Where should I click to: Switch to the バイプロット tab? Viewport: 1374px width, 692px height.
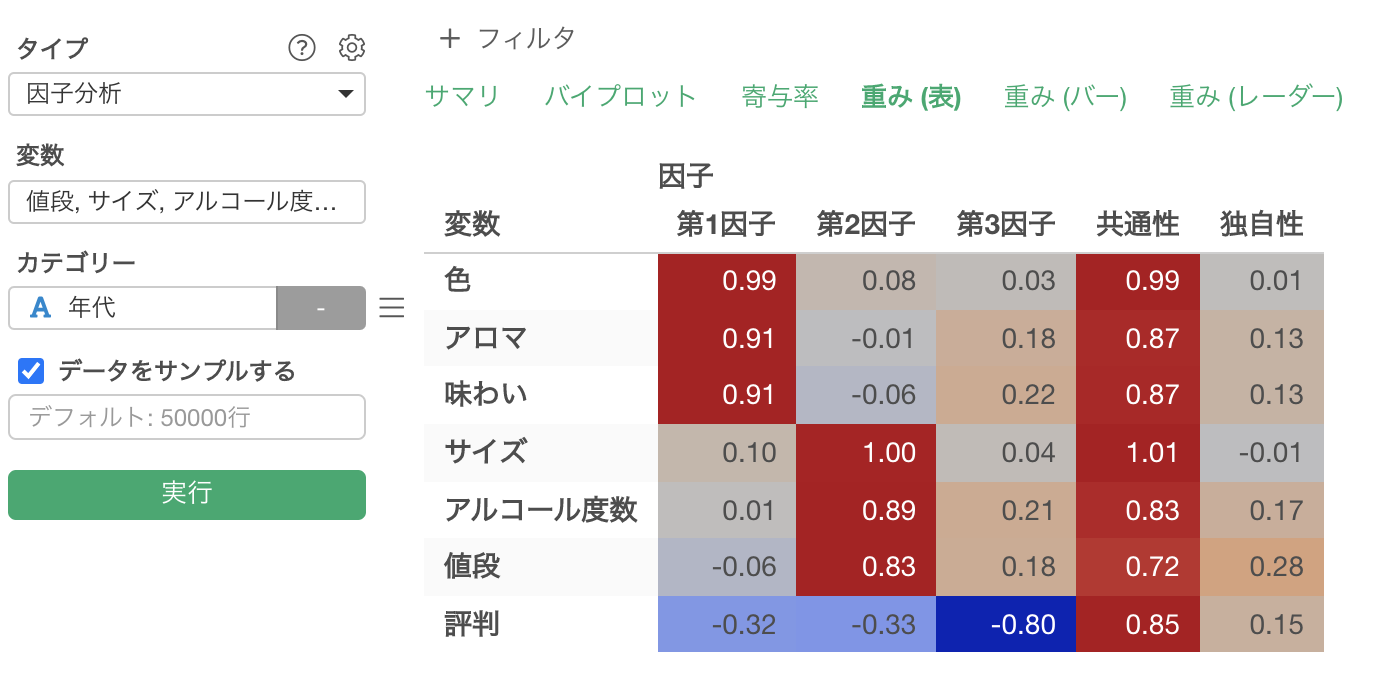(x=620, y=97)
